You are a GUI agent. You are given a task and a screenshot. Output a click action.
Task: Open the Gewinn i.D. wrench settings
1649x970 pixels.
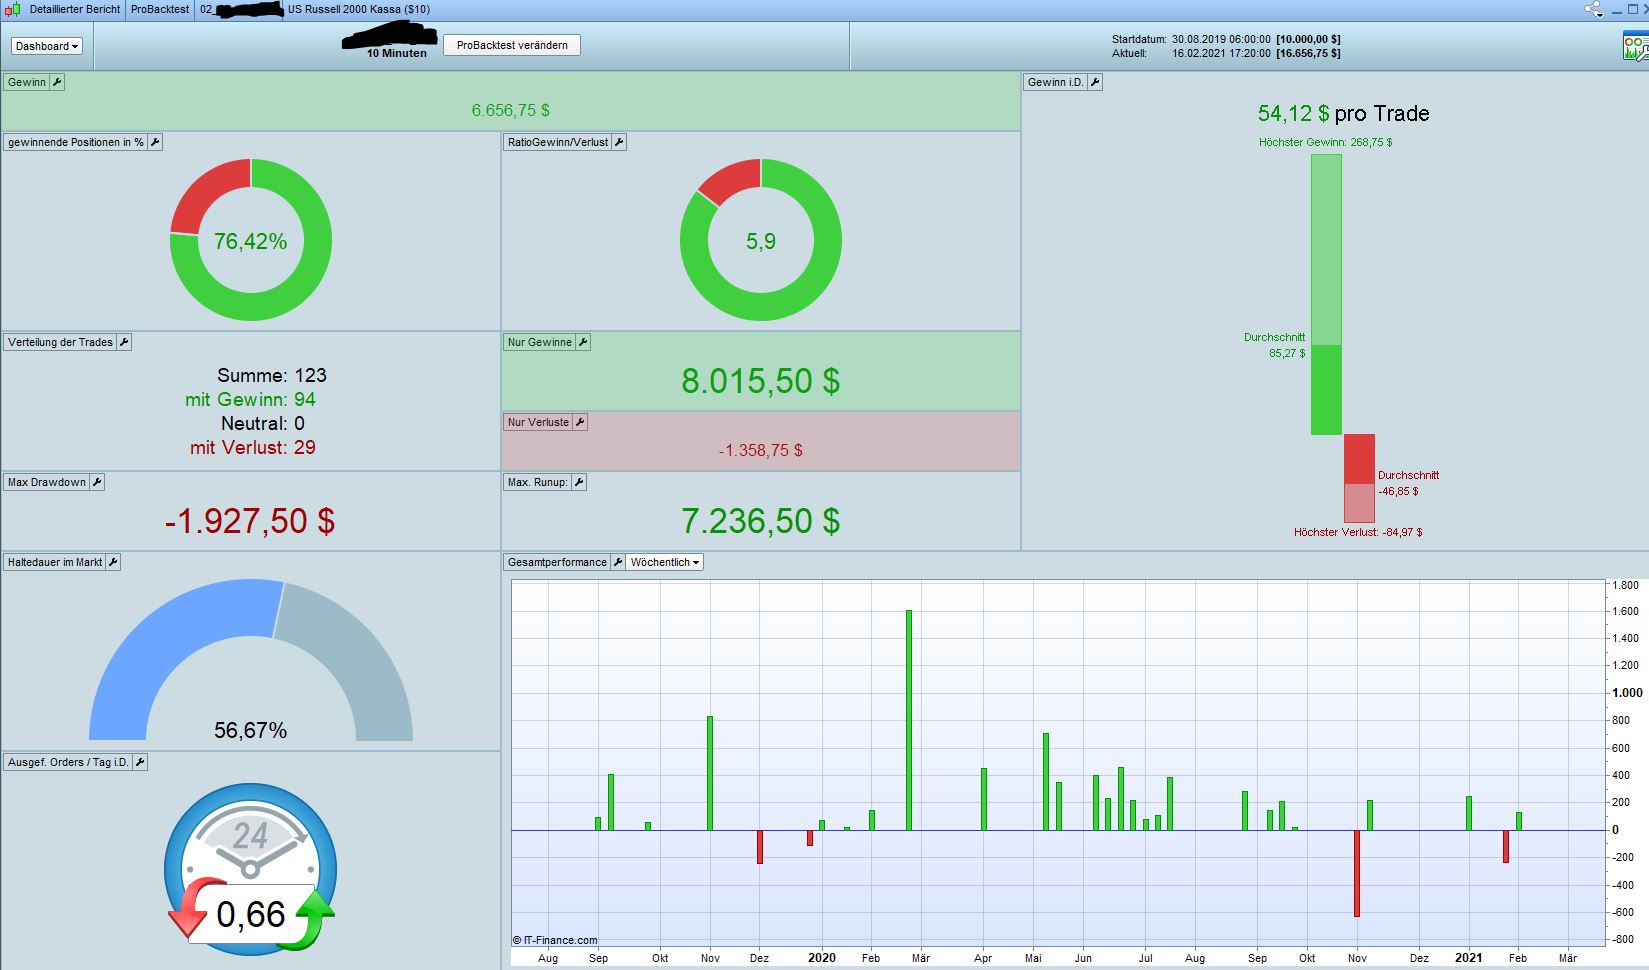click(x=1095, y=82)
